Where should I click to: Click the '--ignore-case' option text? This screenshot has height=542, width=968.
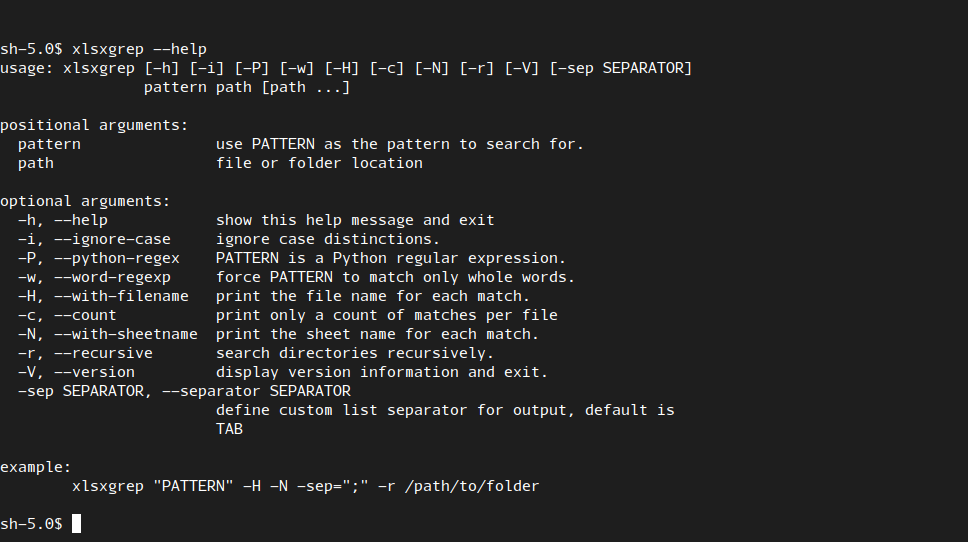(x=112, y=239)
